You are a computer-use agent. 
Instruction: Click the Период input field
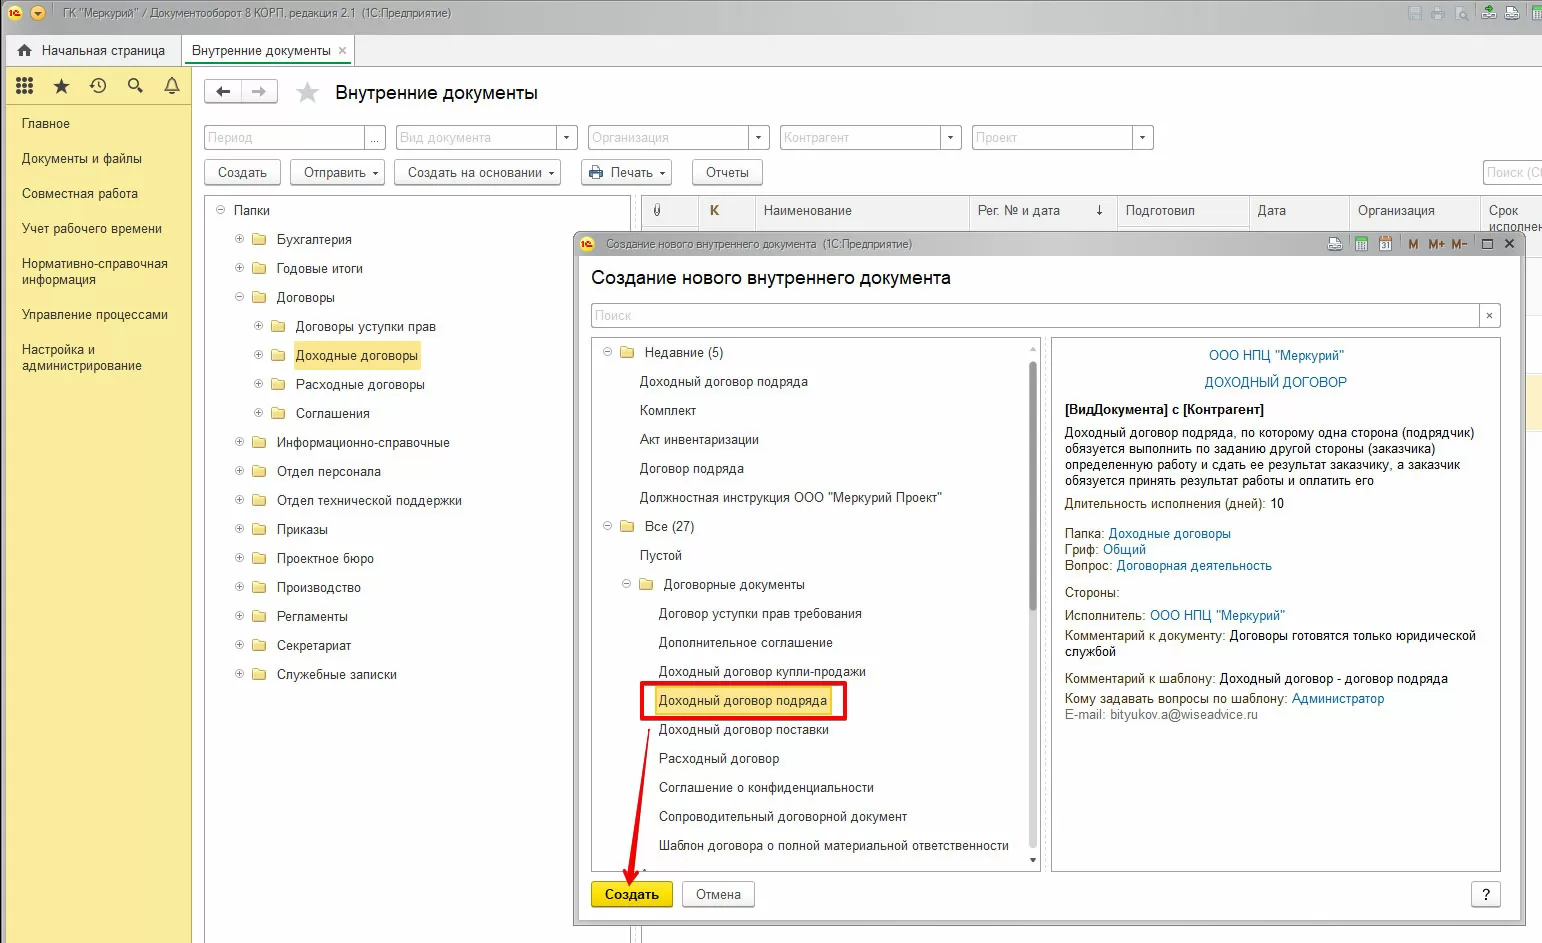(x=285, y=138)
